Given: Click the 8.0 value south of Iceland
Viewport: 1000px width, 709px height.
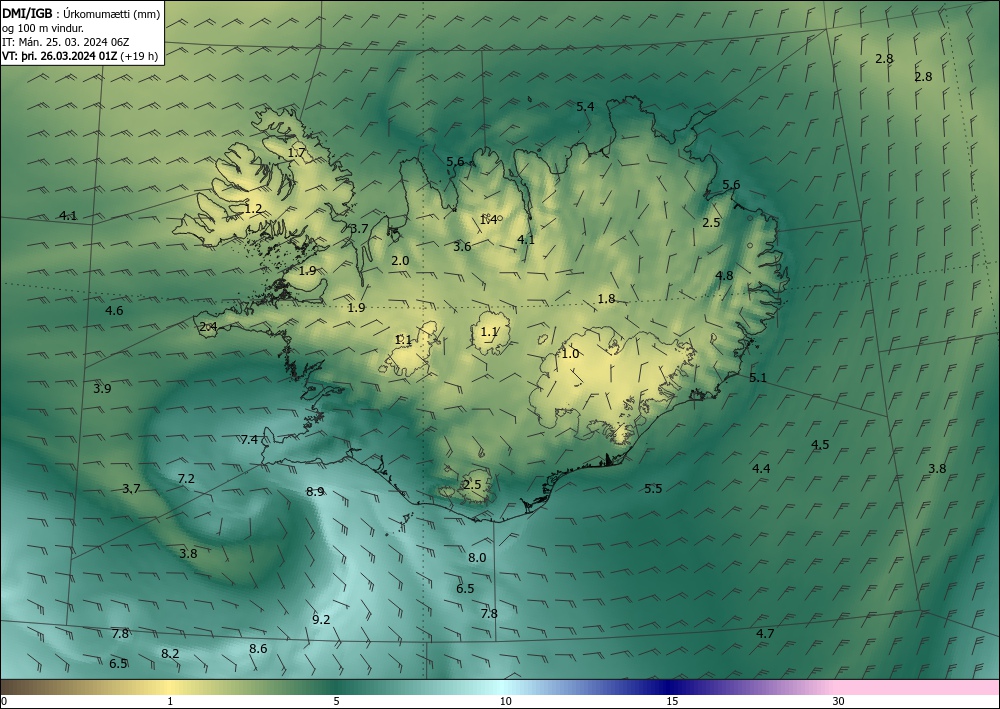Looking at the screenshot, I should 477,557.
